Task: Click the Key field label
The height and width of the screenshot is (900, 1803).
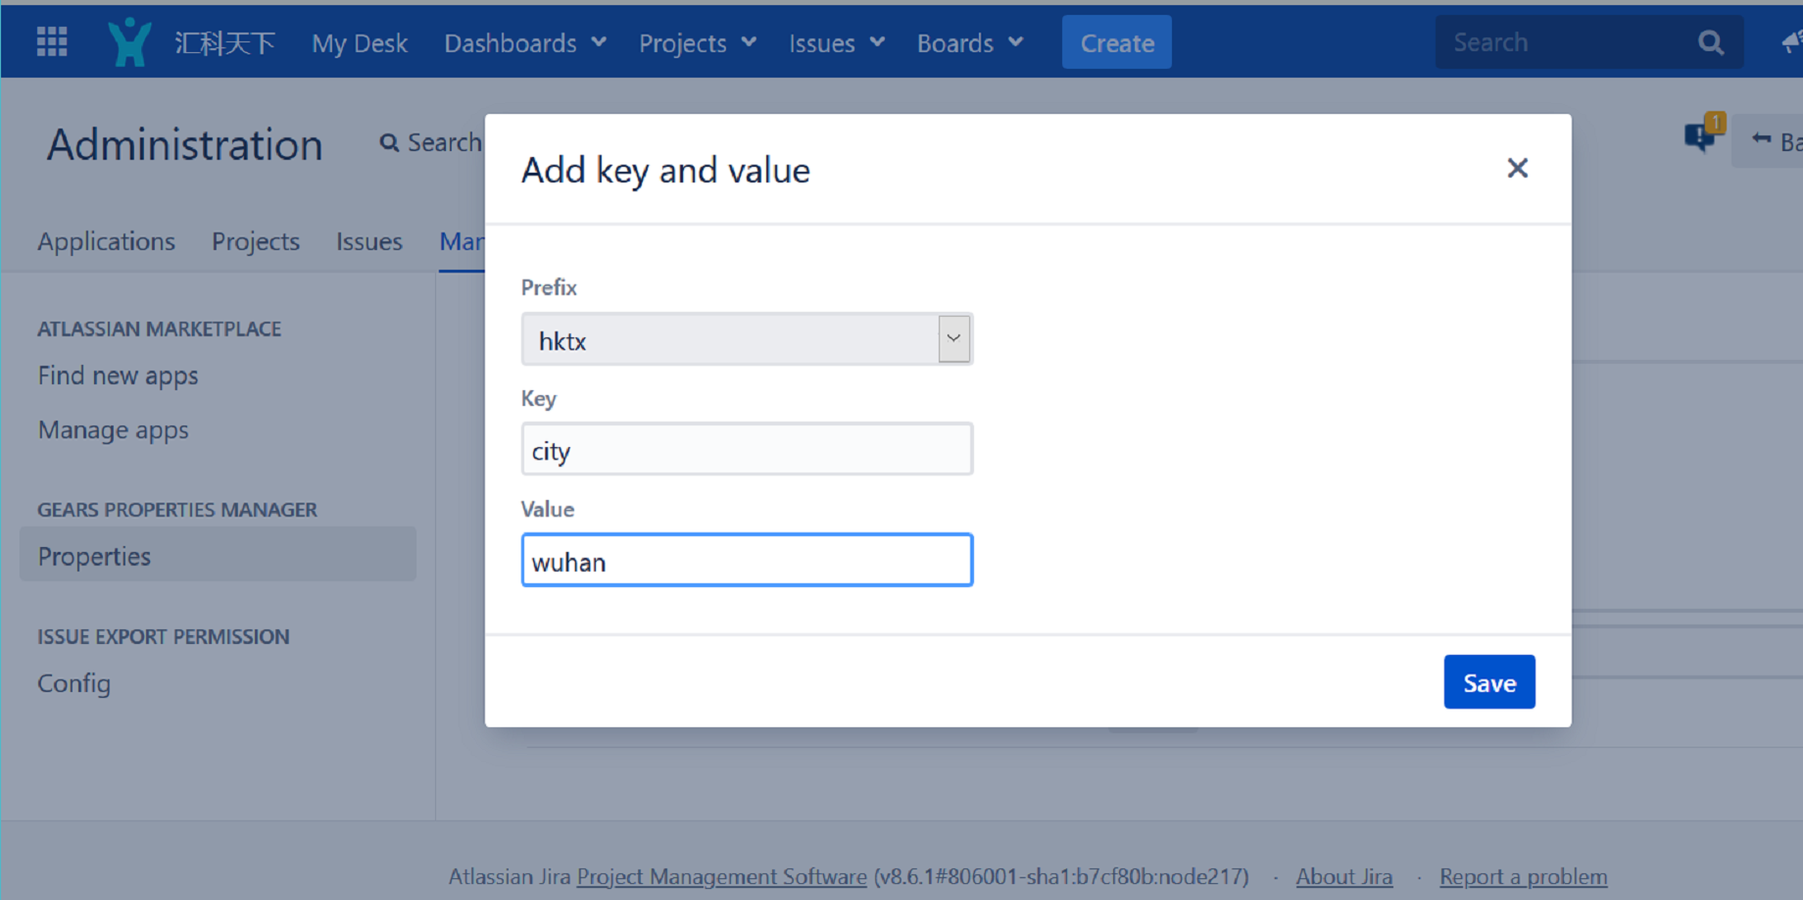Action: click(538, 398)
